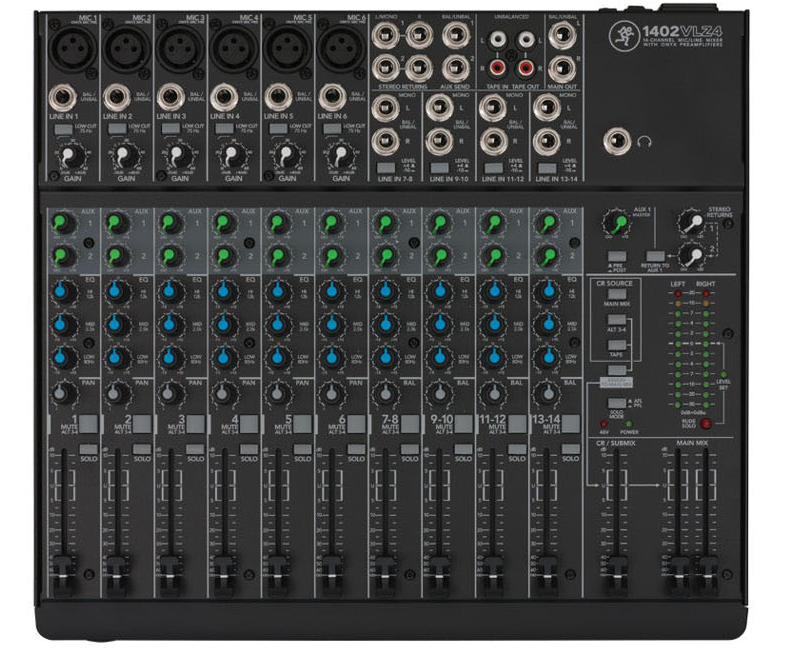Select ALT 3-4 as the CR source
795x652 pixels.
tap(617, 320)
